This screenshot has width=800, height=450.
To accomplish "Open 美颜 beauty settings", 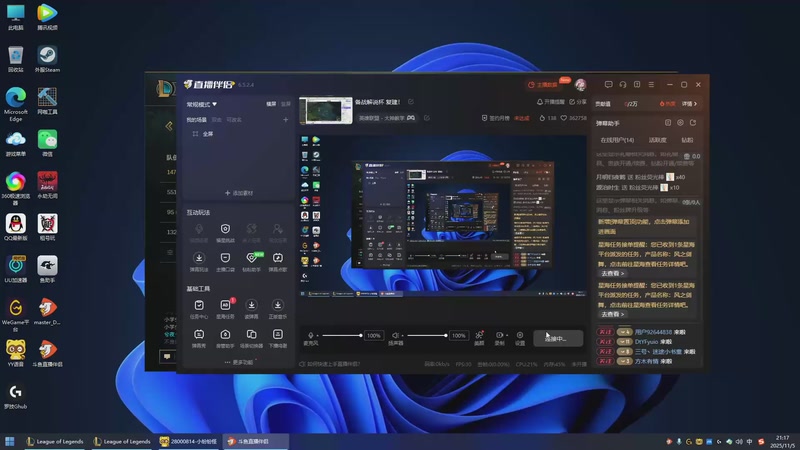I will (479, 338).
